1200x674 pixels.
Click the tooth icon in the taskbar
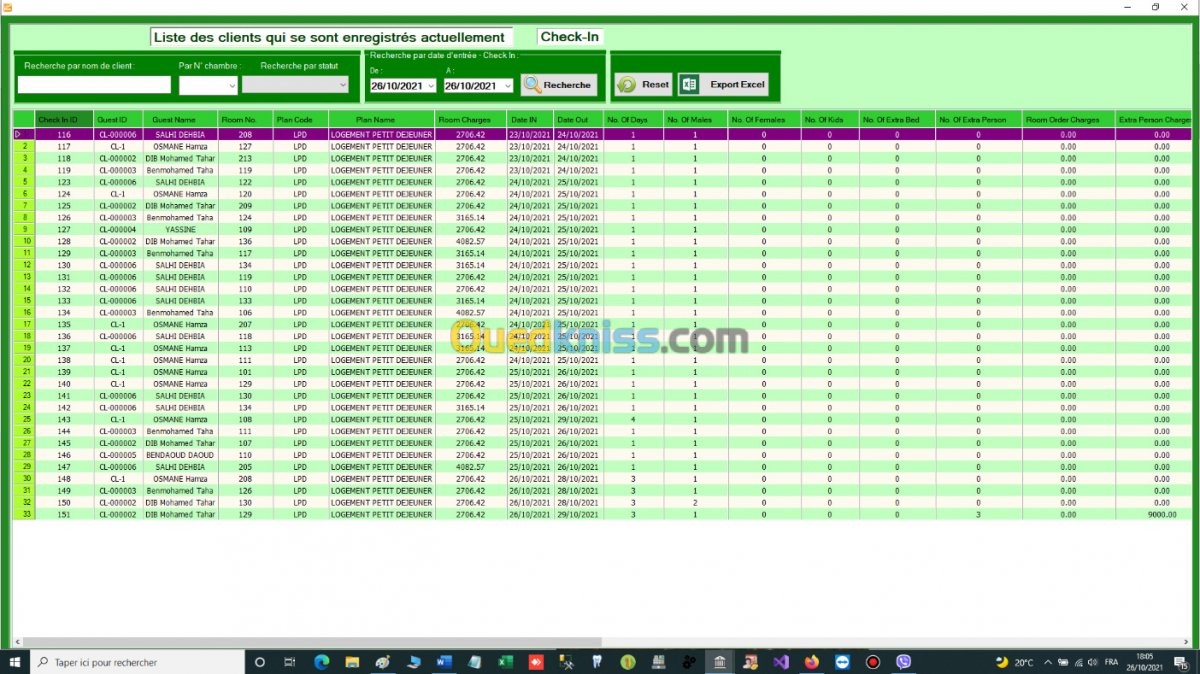[597, 662]
